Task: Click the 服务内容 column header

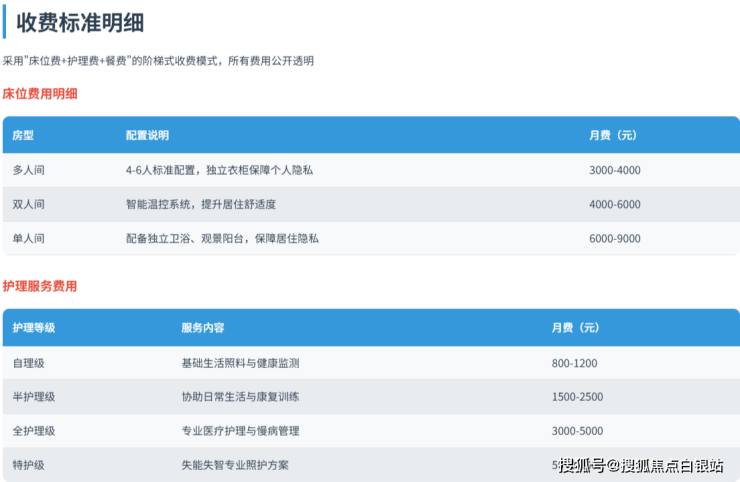Action: tap(202, 328)
